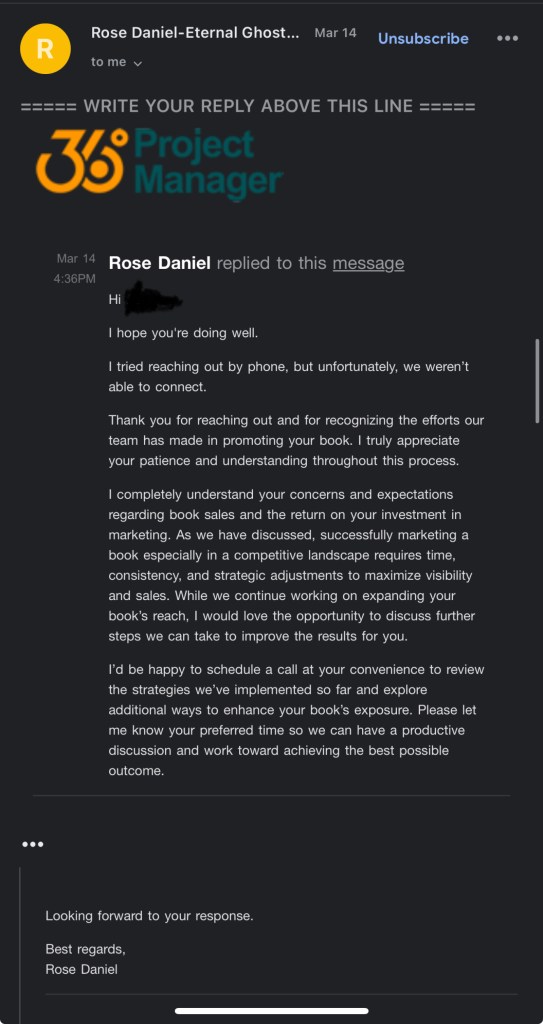Click the 360 Project Manager logo
Screen dimensions: 543x1024
coord(159,161)
